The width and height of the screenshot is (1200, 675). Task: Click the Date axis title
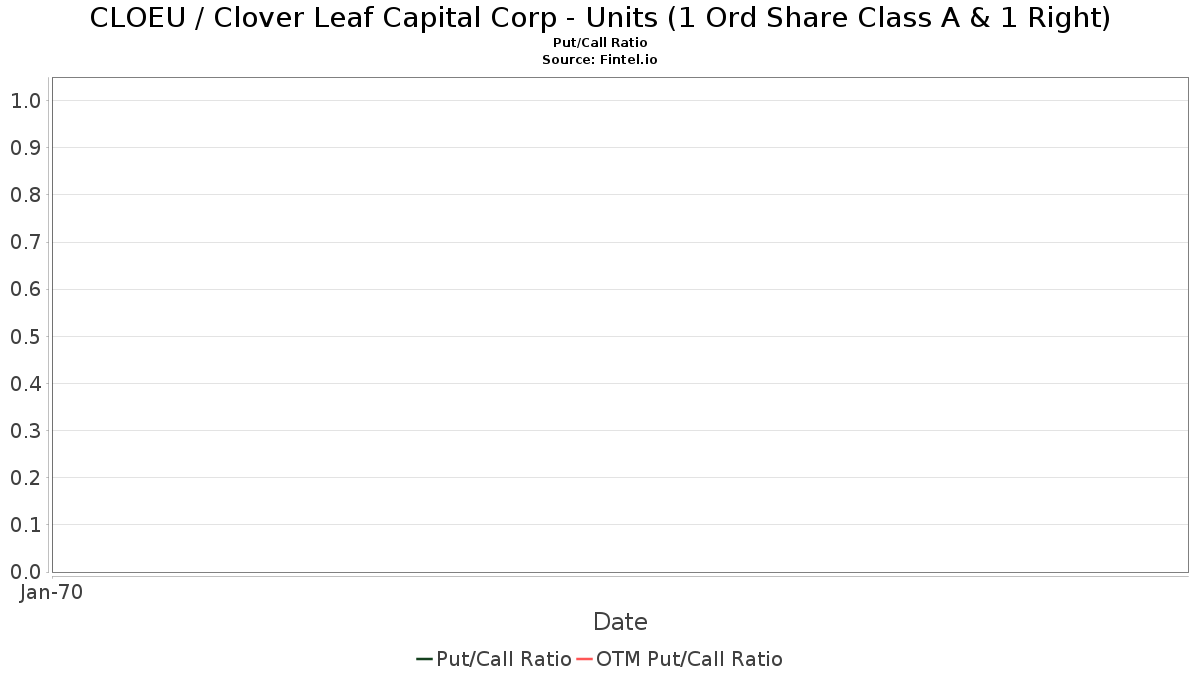click(x=620, y=622)
